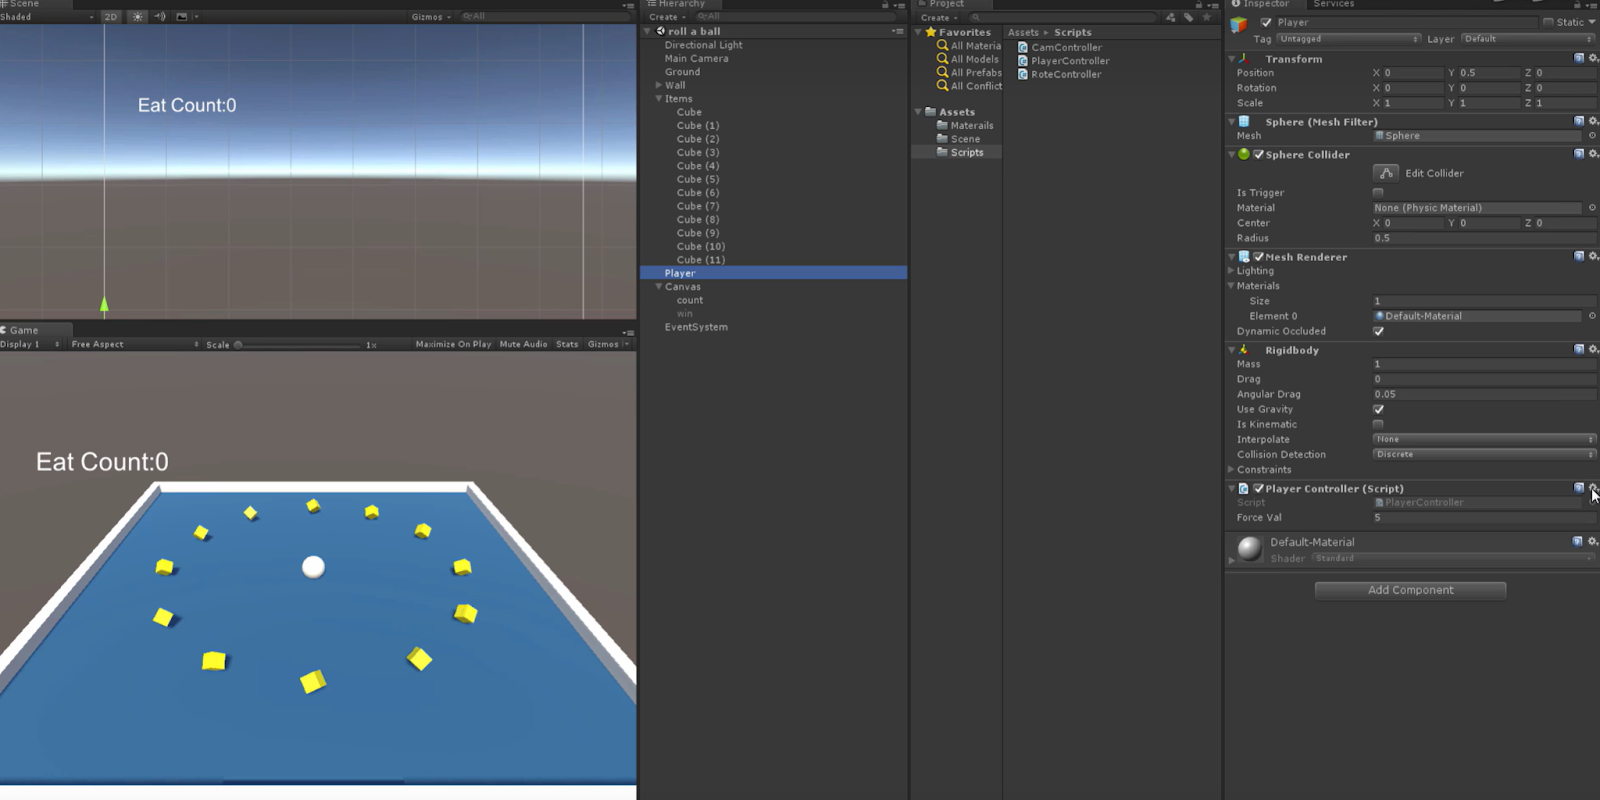Image resolution: width=1600 pixels, height=800 pixels.
Task: Open Rigidbody help reference icon
Action: coord(1579,349)
